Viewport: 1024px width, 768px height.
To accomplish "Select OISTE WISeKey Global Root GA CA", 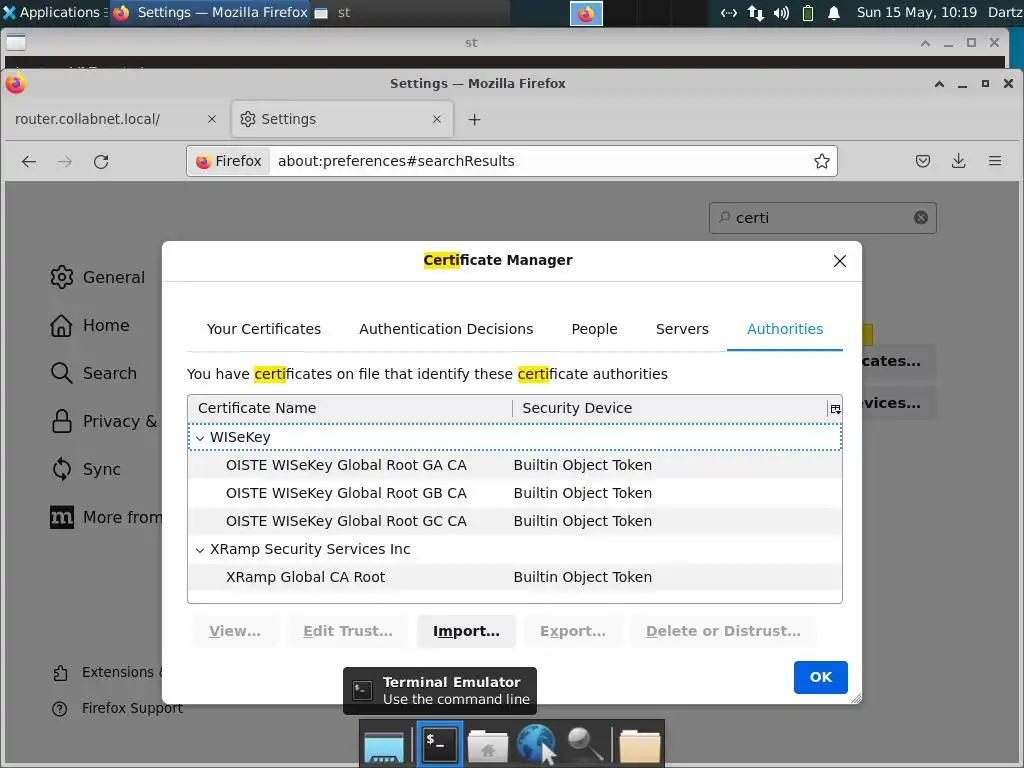I will click(515, 465).
